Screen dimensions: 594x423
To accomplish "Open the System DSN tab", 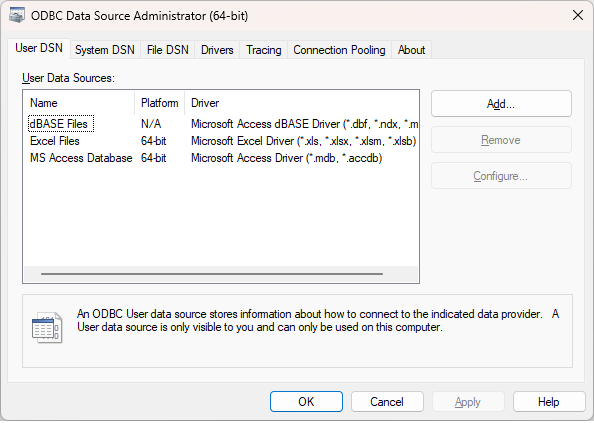I will (105, 50).
